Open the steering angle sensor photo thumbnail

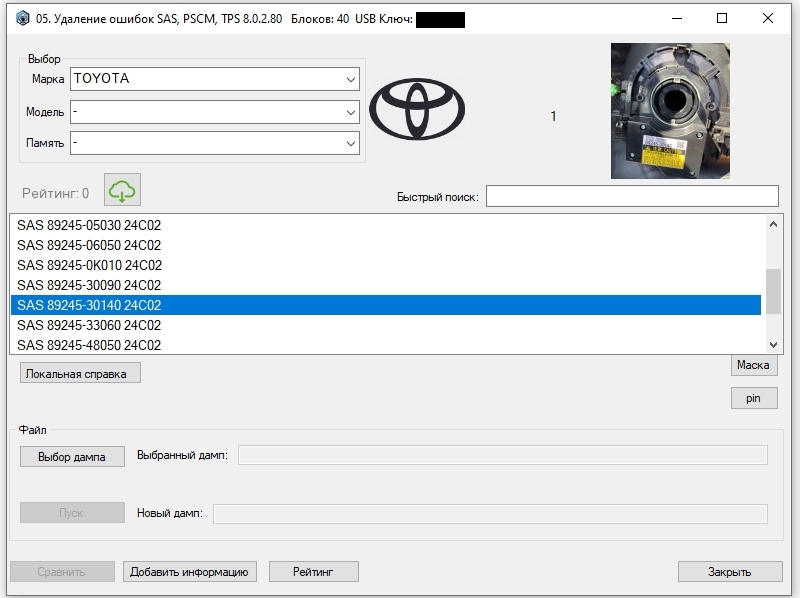point(670,111)
